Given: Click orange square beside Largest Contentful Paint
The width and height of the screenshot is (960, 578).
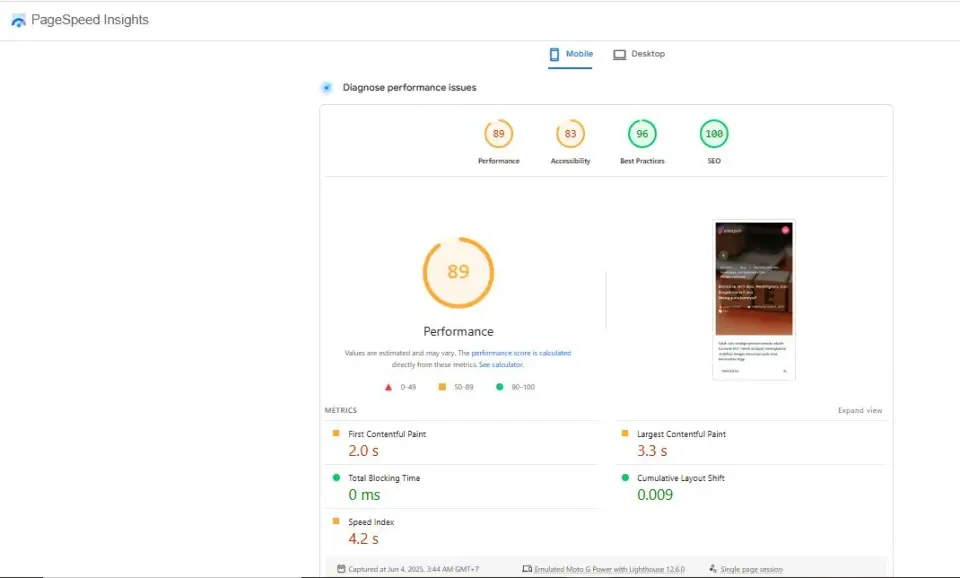Looking at the screenshot, I should (x=624, y=433).
